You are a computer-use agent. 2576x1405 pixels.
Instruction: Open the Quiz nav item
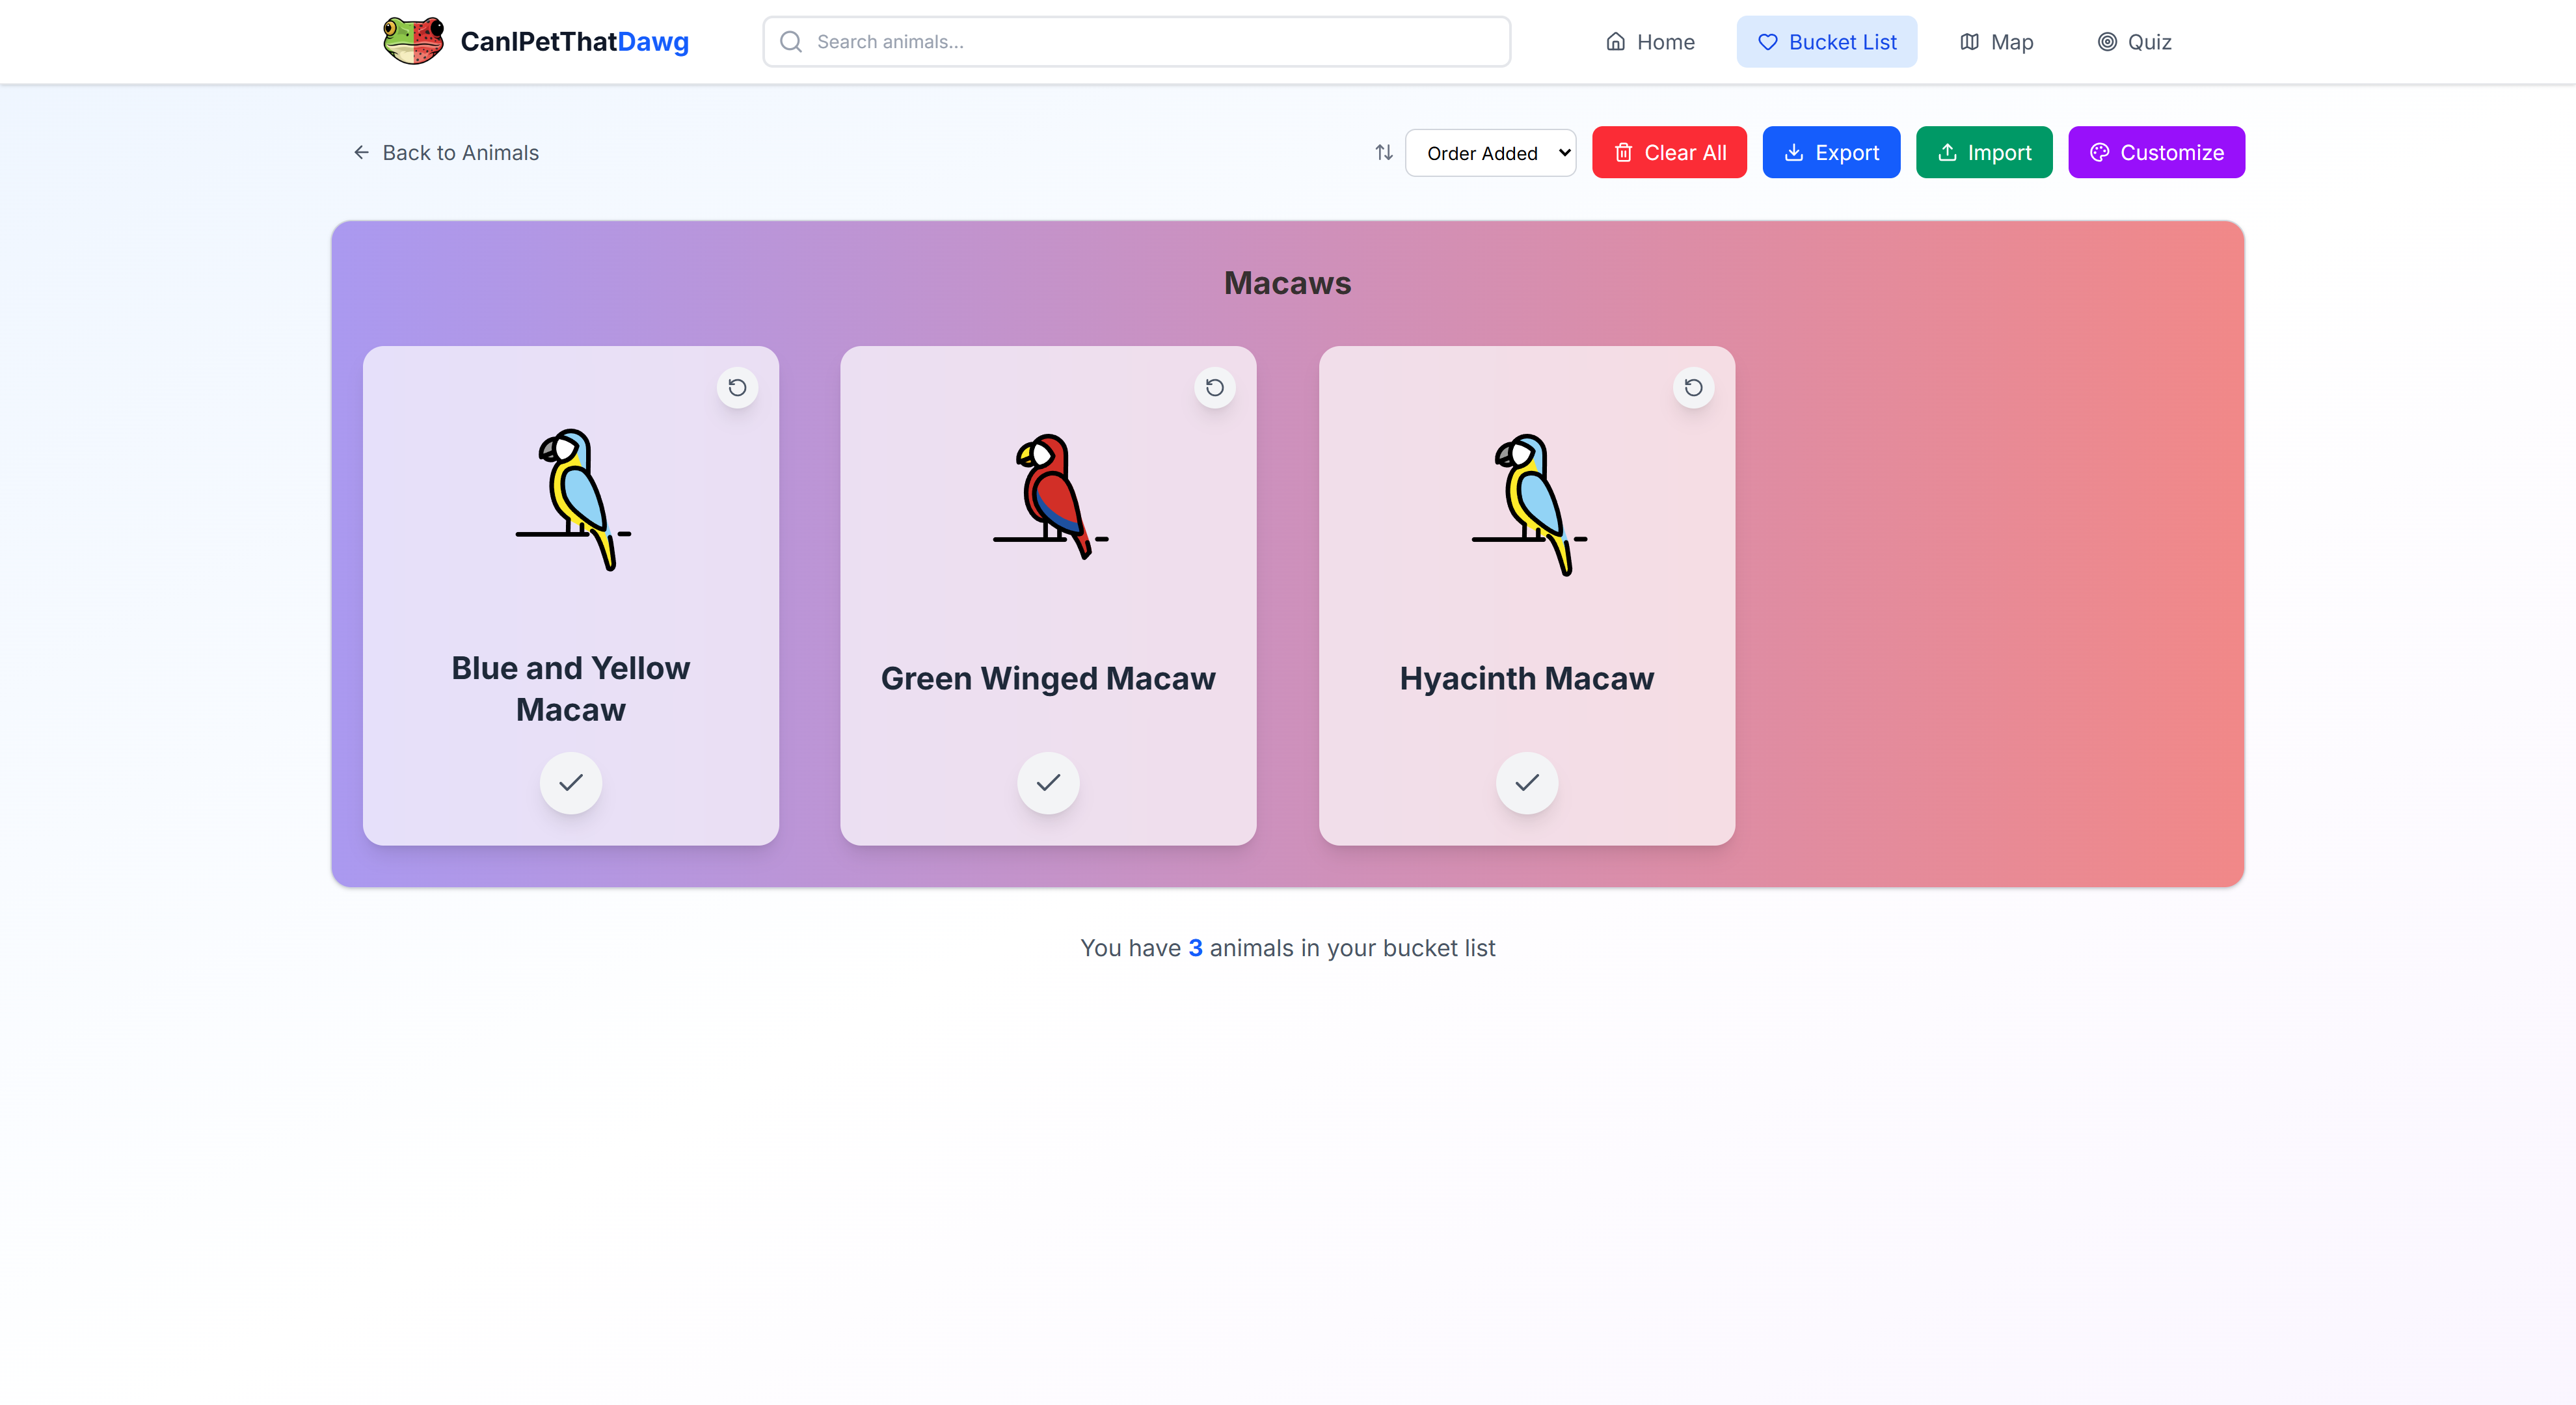(2134, 42)
